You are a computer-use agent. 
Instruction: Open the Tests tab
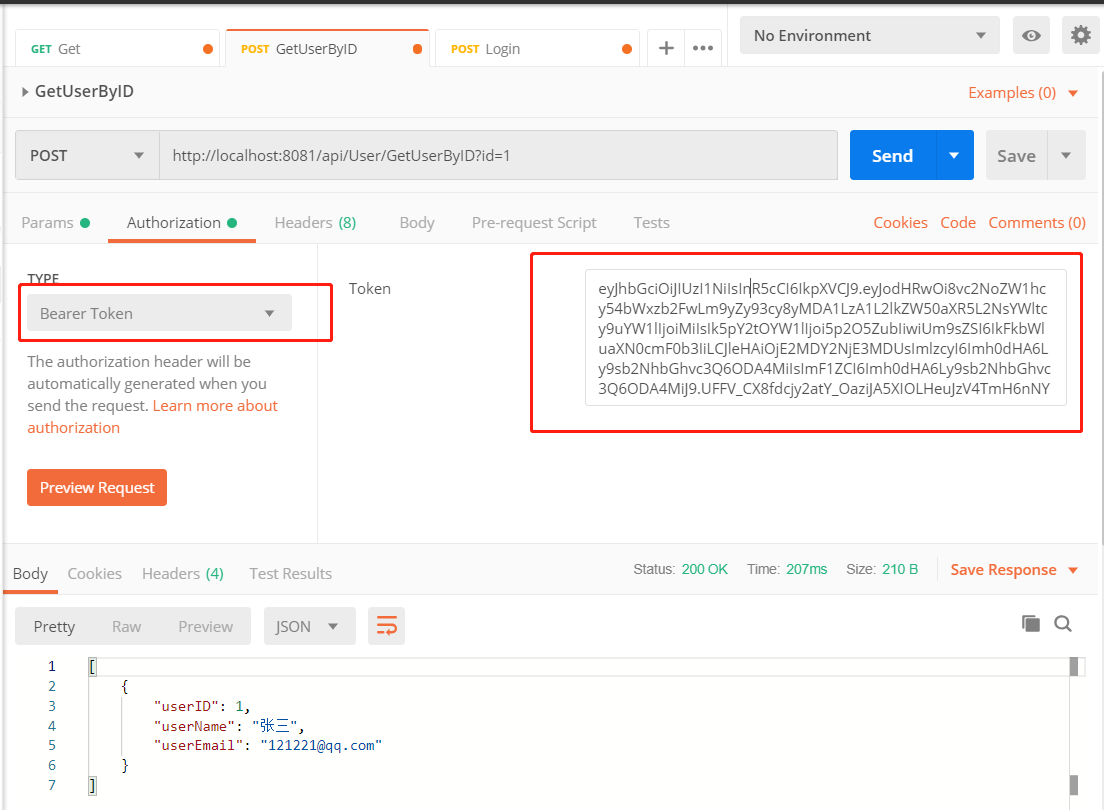pos(651,223)
